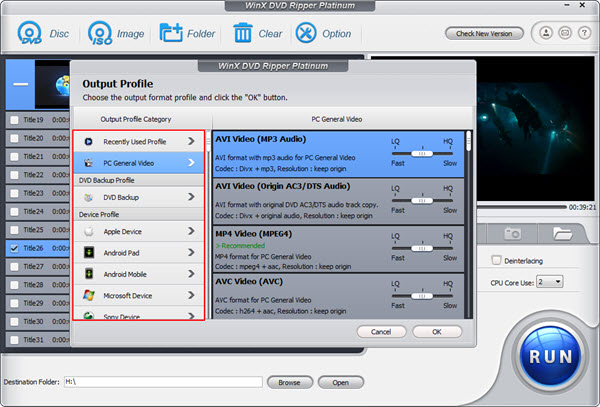Open help with the question mark icon
The height and width of the screenshot is (407, 600).
coord(584,33)
